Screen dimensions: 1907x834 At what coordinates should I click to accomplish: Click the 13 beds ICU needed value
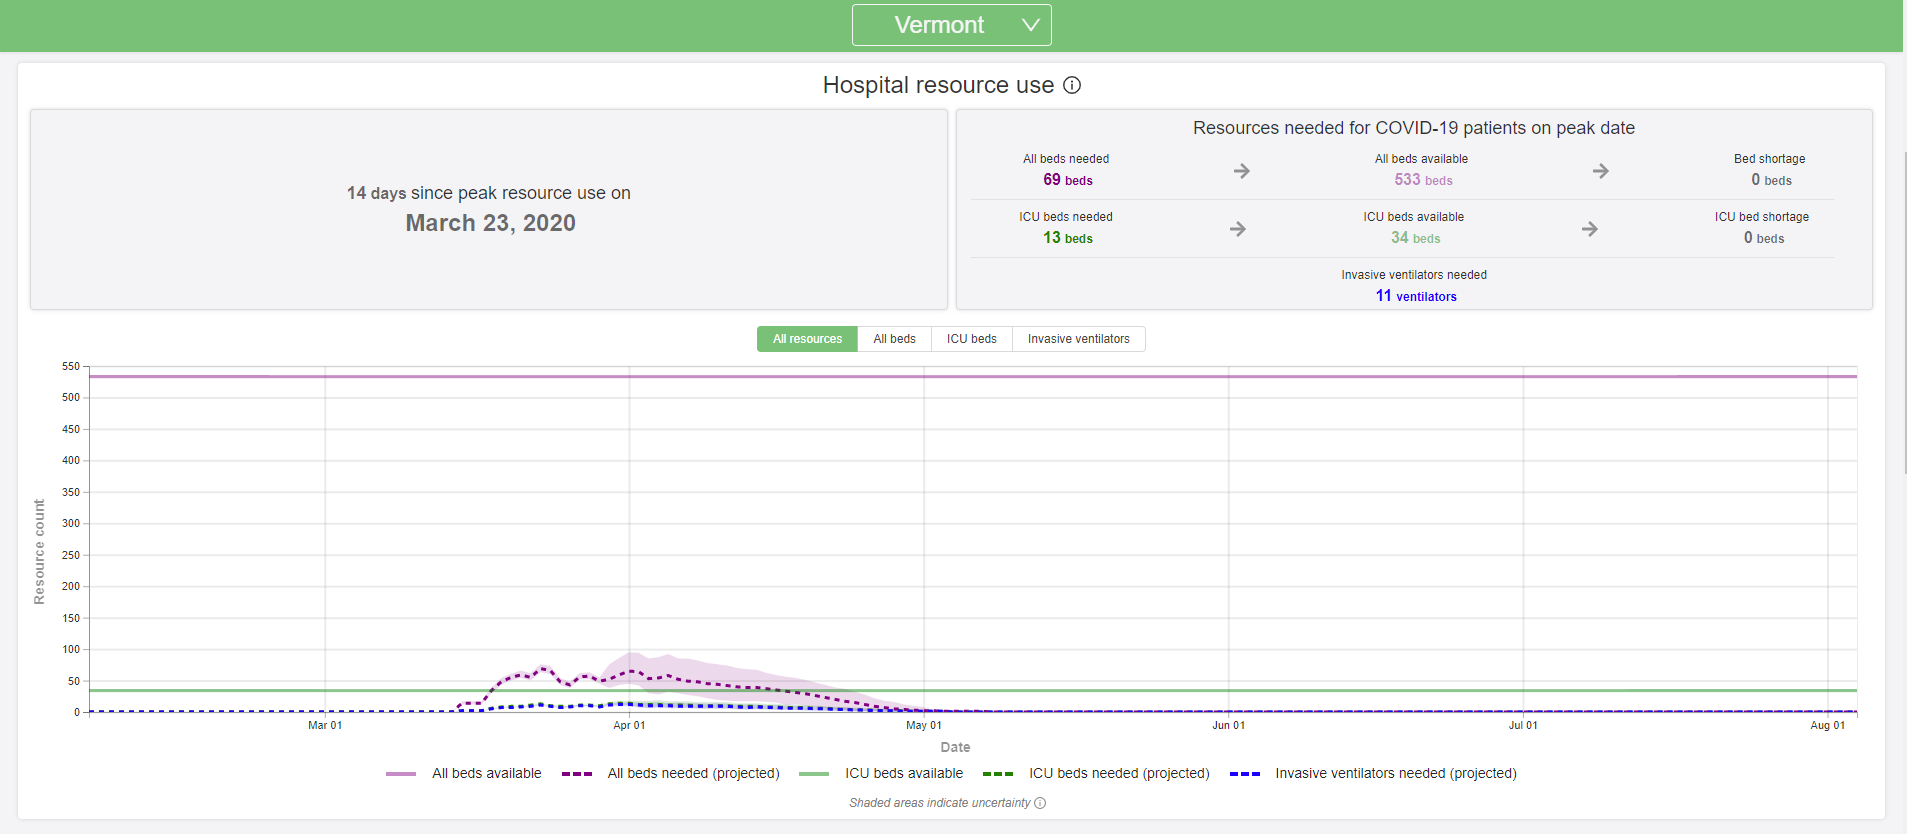pos(1067,238)
